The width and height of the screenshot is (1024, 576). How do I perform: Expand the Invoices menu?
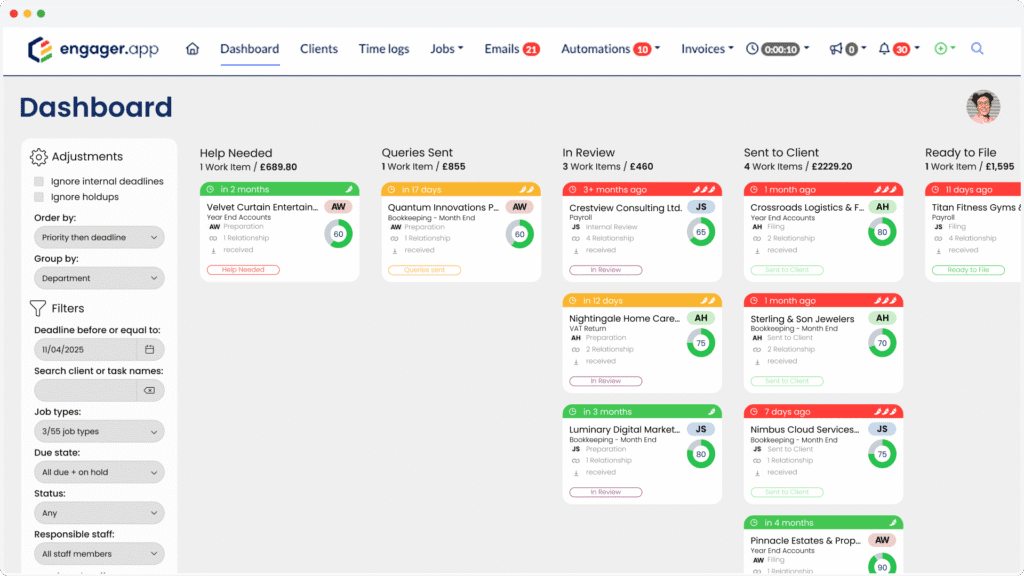tap(707, 49)
